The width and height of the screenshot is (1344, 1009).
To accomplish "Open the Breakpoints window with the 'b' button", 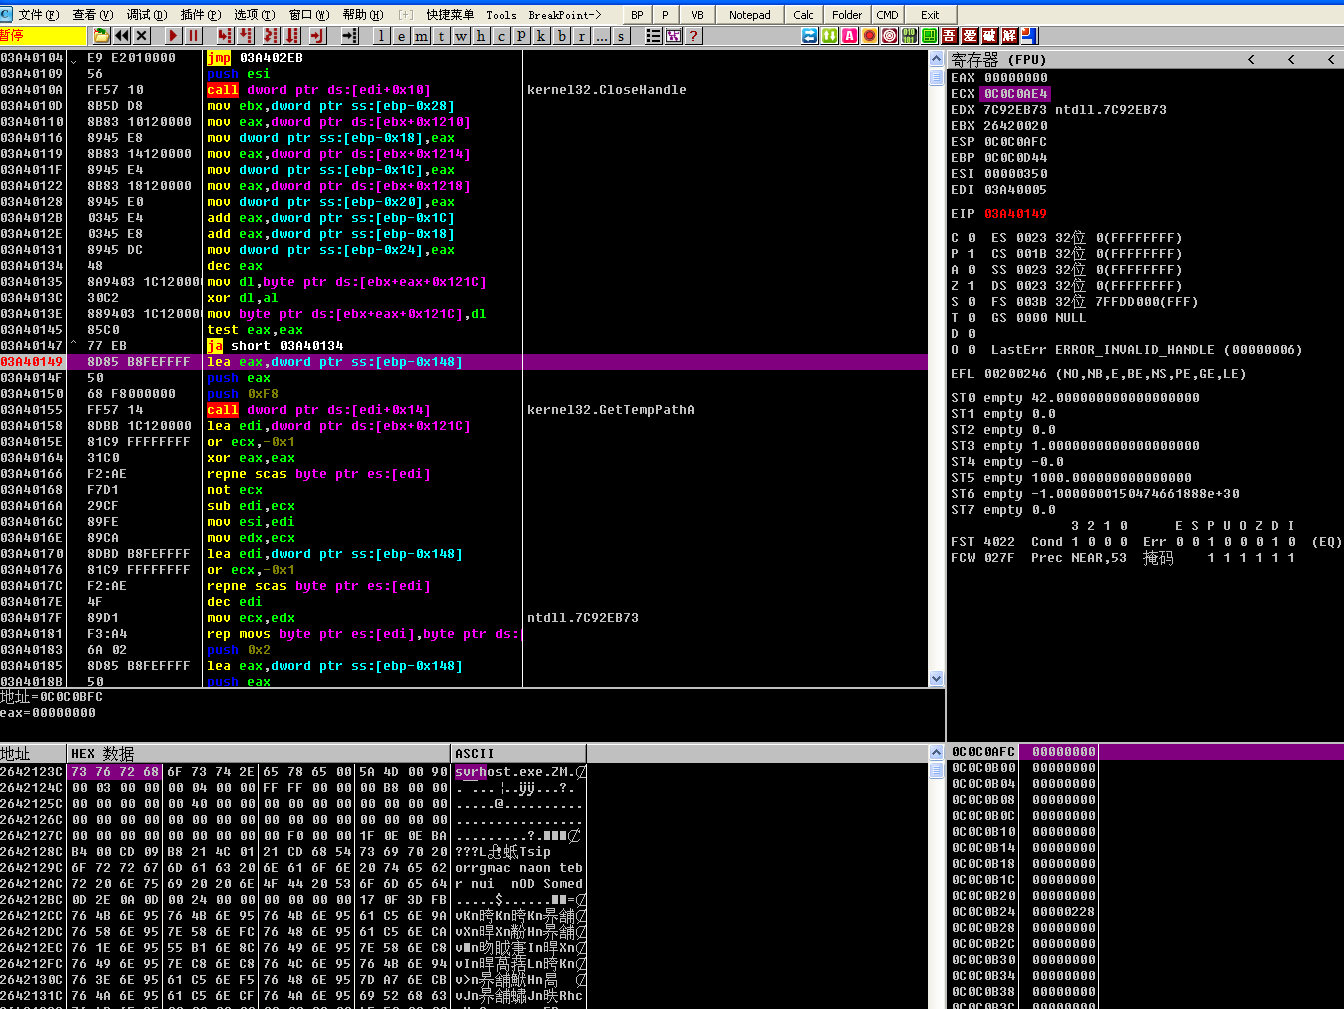I will [x=562, y=36].
